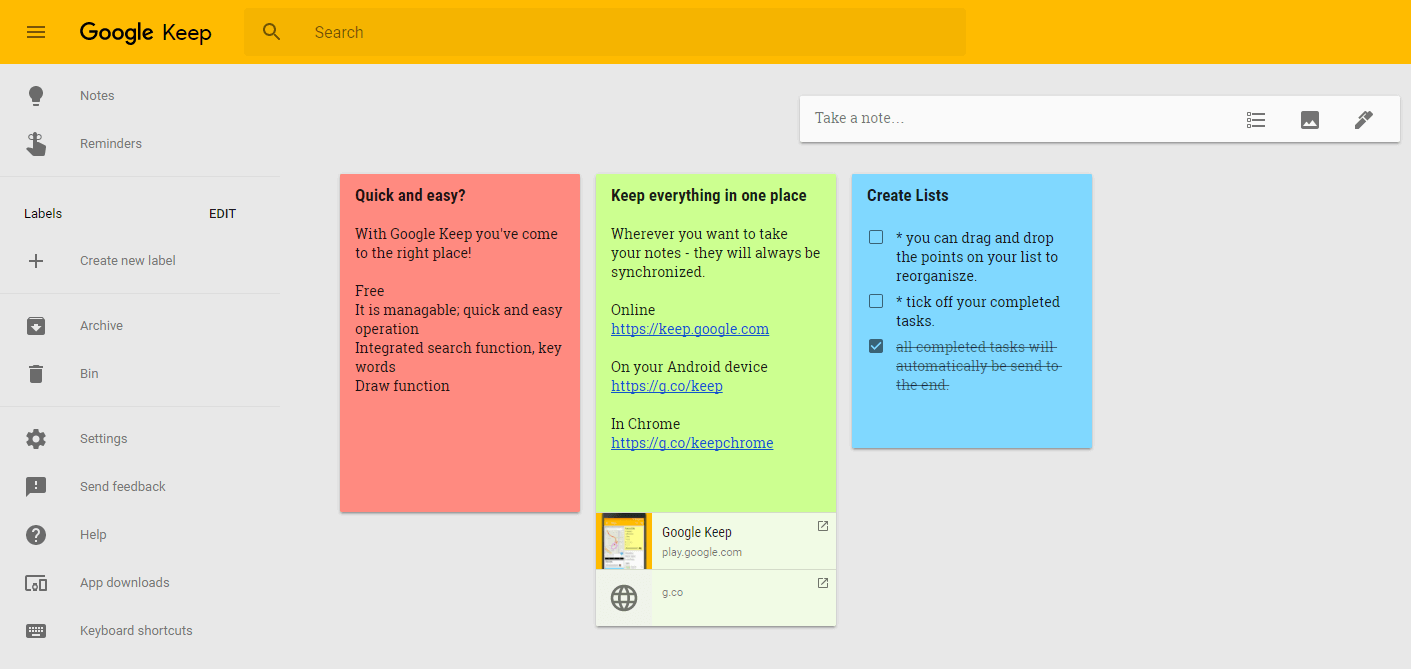Click the 'Labels' section heading
Image resolution: width=1411 pixels, height=669 pixels.
[43, 214]
